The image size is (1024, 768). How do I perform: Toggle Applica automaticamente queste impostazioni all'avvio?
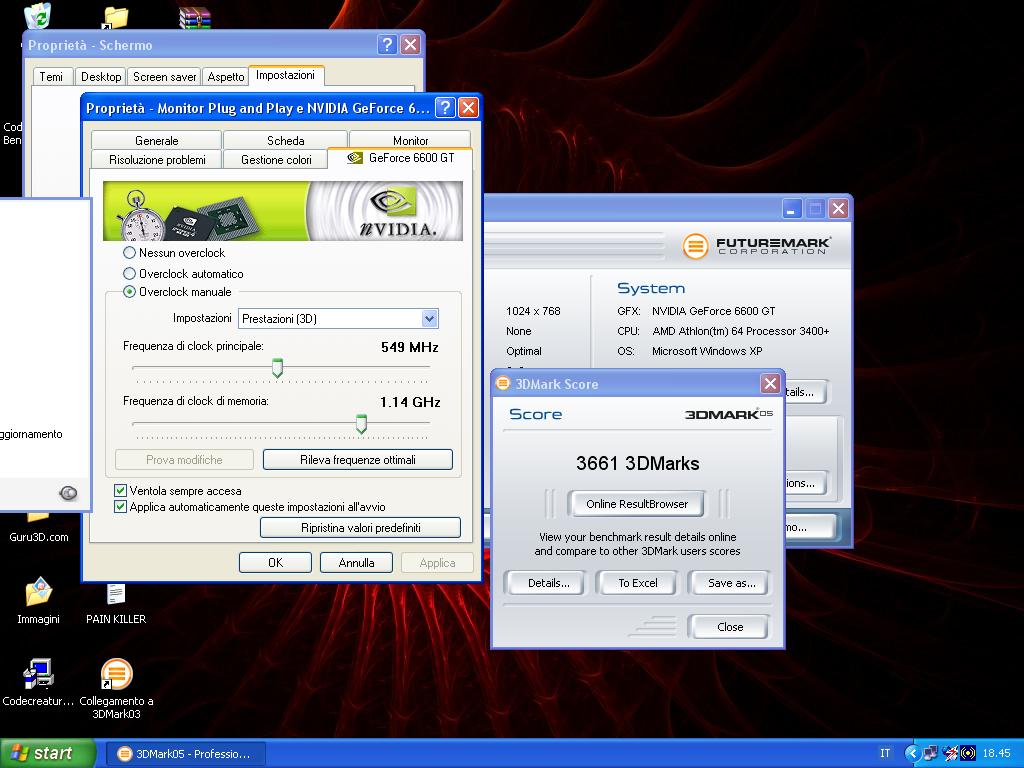pos(120,507)
